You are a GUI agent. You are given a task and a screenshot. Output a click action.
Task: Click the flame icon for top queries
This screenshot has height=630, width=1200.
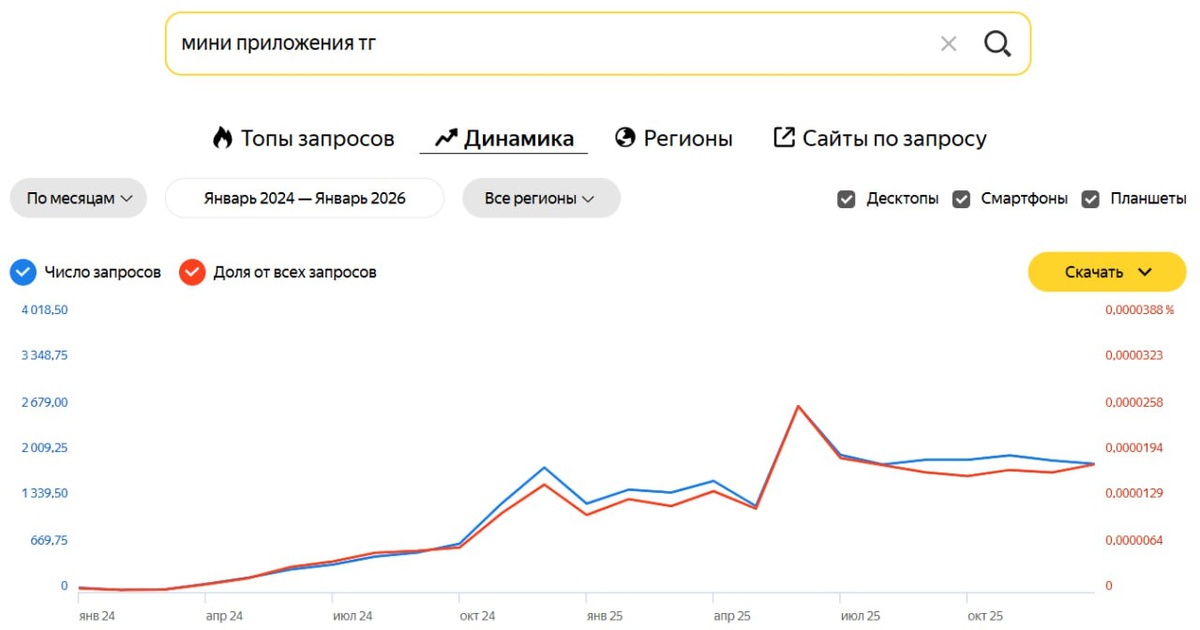(222, 138)
